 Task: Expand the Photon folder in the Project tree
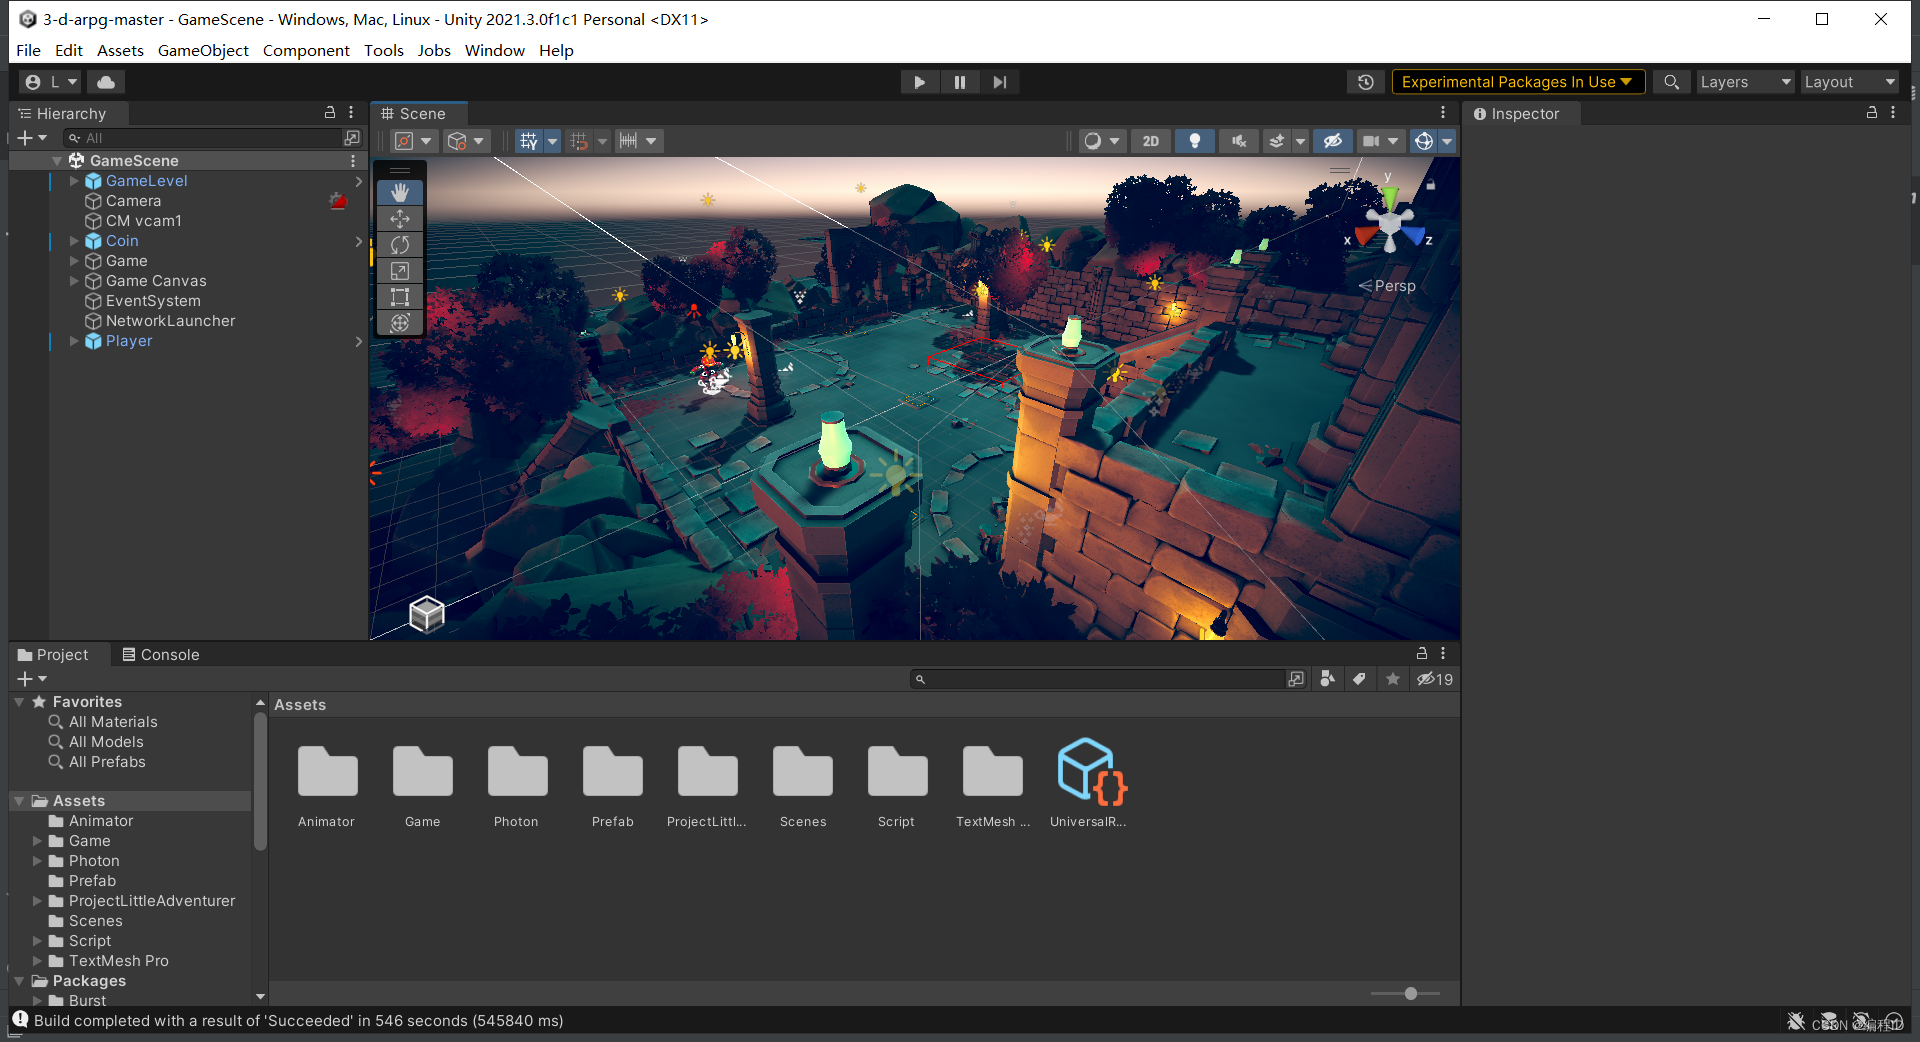click(39, 860)
